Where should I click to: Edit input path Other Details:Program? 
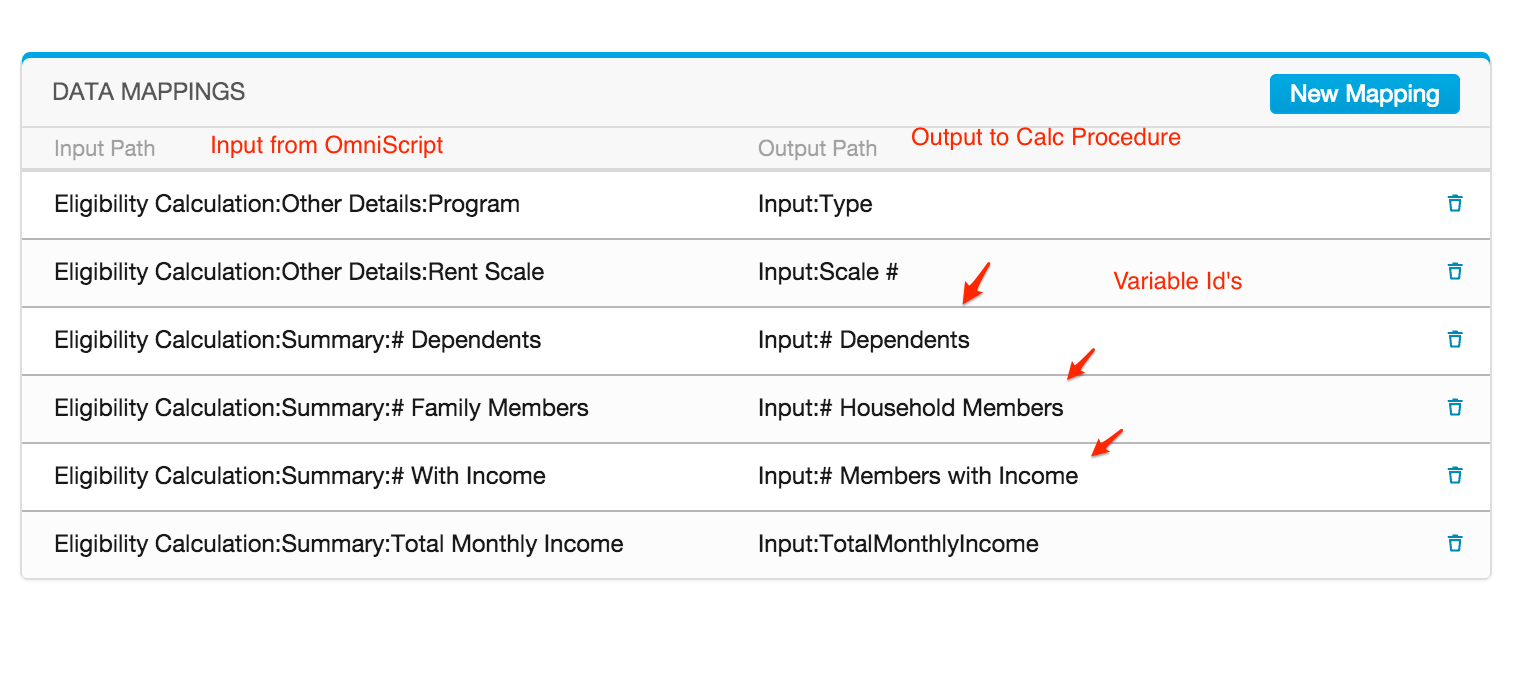(287, 205)
